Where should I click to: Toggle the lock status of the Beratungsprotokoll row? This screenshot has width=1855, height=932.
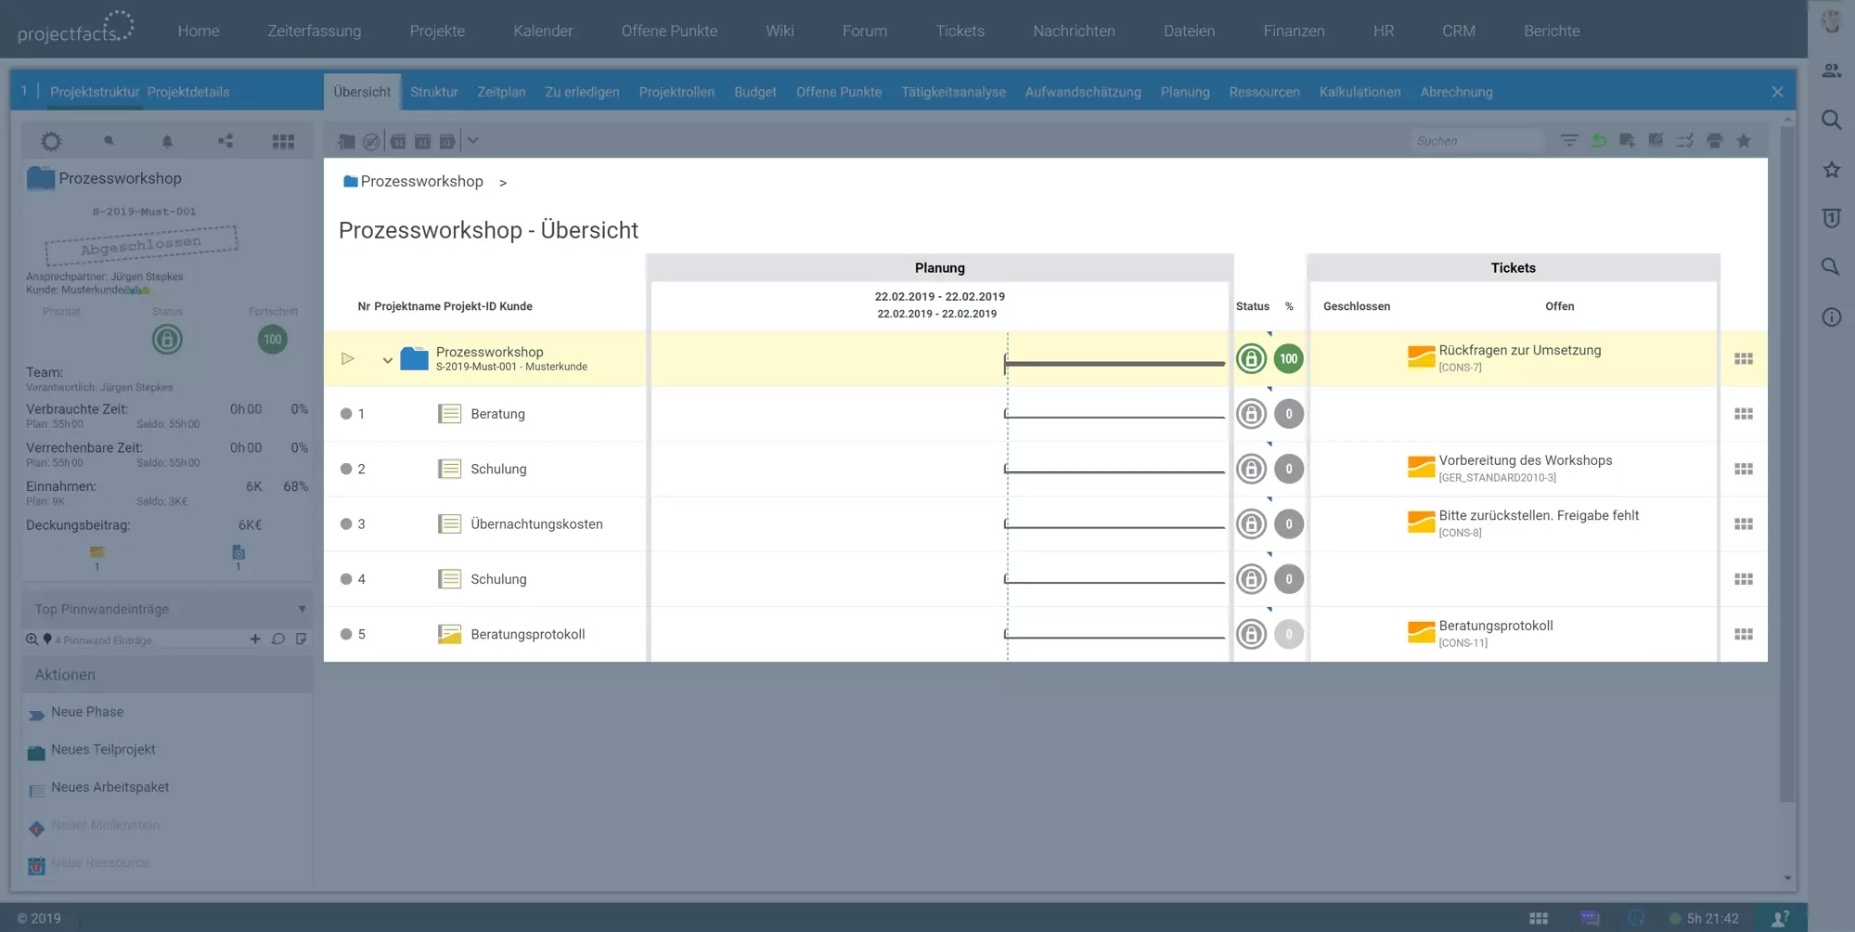click(1251, 634)
